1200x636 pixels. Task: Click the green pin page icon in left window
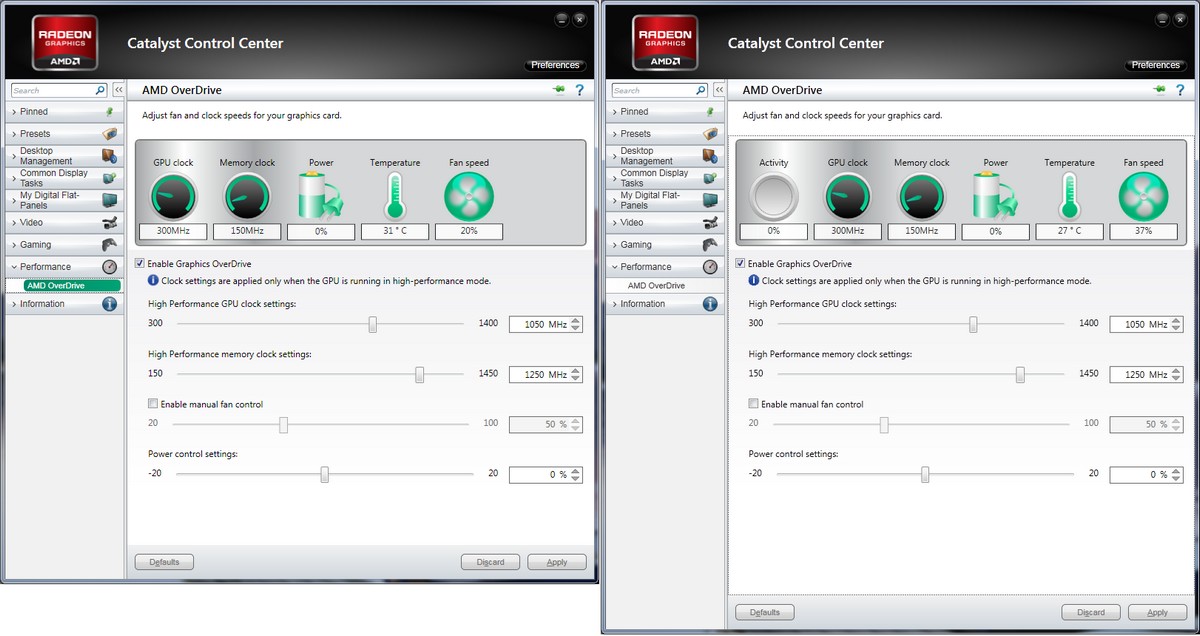tap(558, 90)
